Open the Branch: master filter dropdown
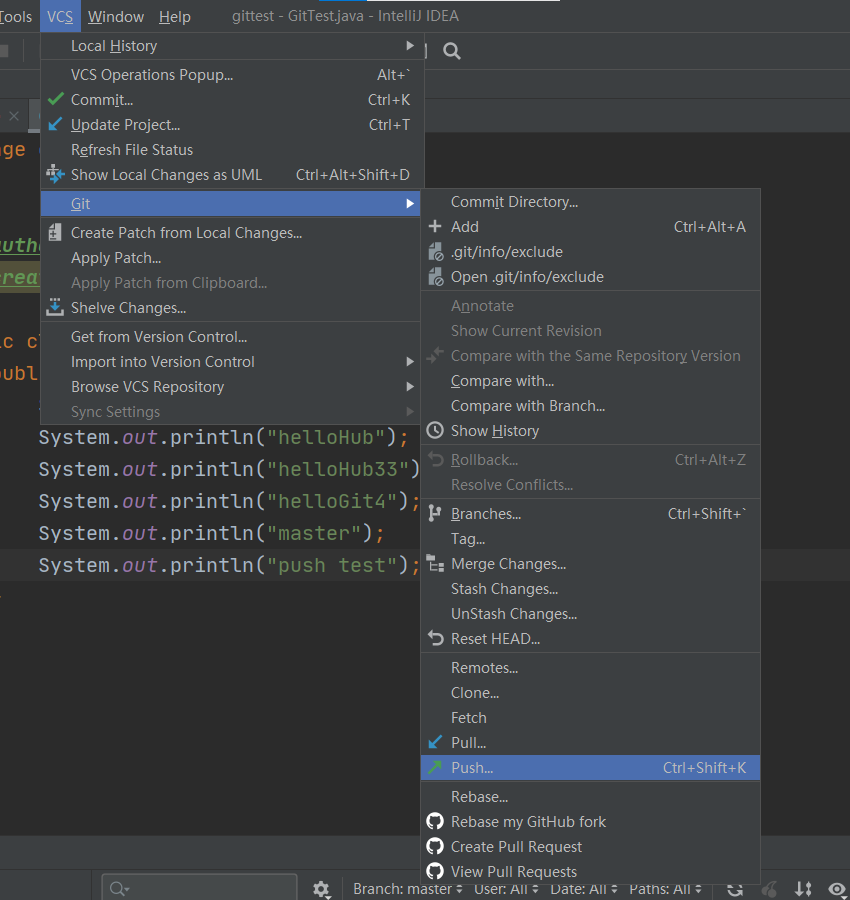Viewport: 850px width, 900px height. click(x=407, y=889)
